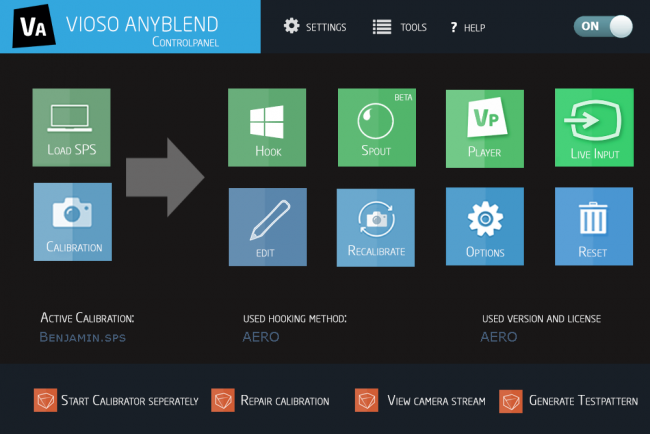Viewport: 650px width, 434px height.
Task: Open the Edit pencil tile
Action: coord(268,227)
